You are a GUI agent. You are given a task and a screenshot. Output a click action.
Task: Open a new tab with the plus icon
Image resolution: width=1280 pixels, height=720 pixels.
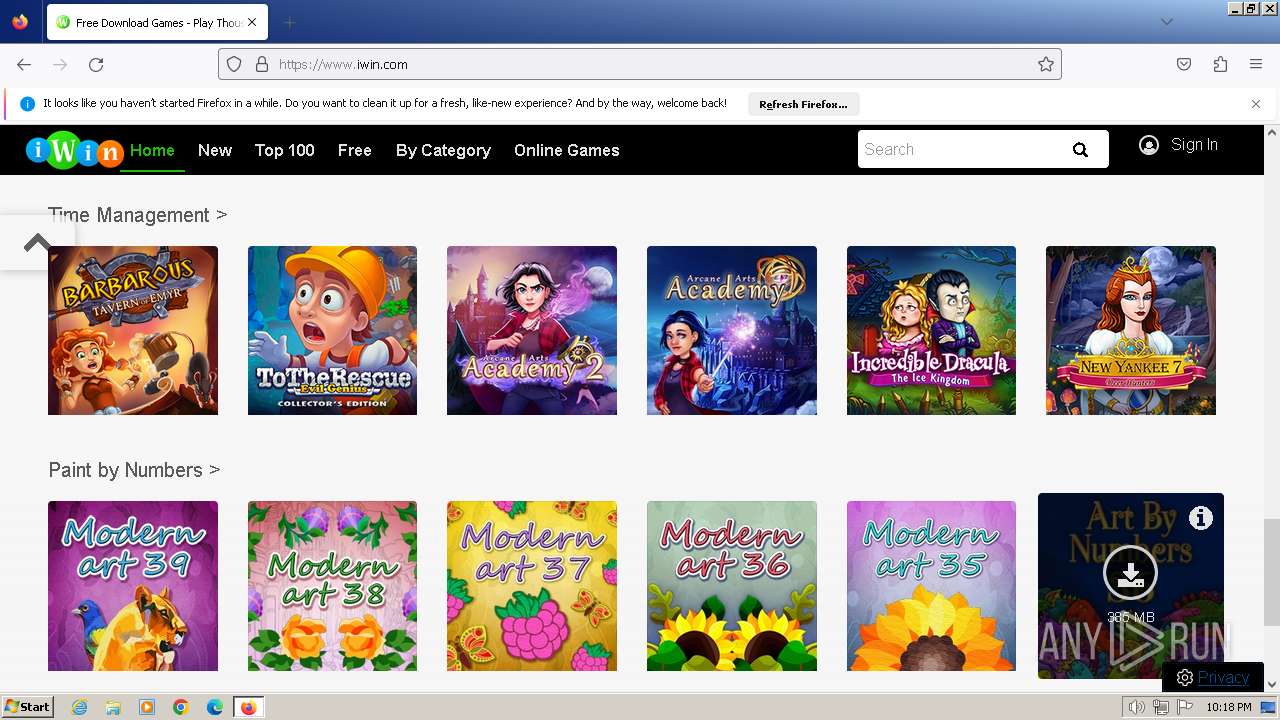coord(289,22)
